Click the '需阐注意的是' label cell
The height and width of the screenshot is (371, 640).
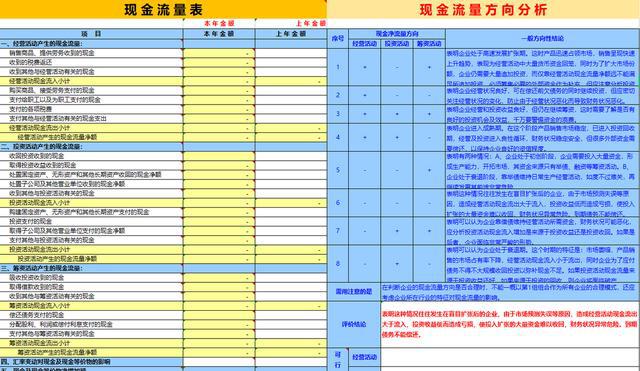coord(354,292)
